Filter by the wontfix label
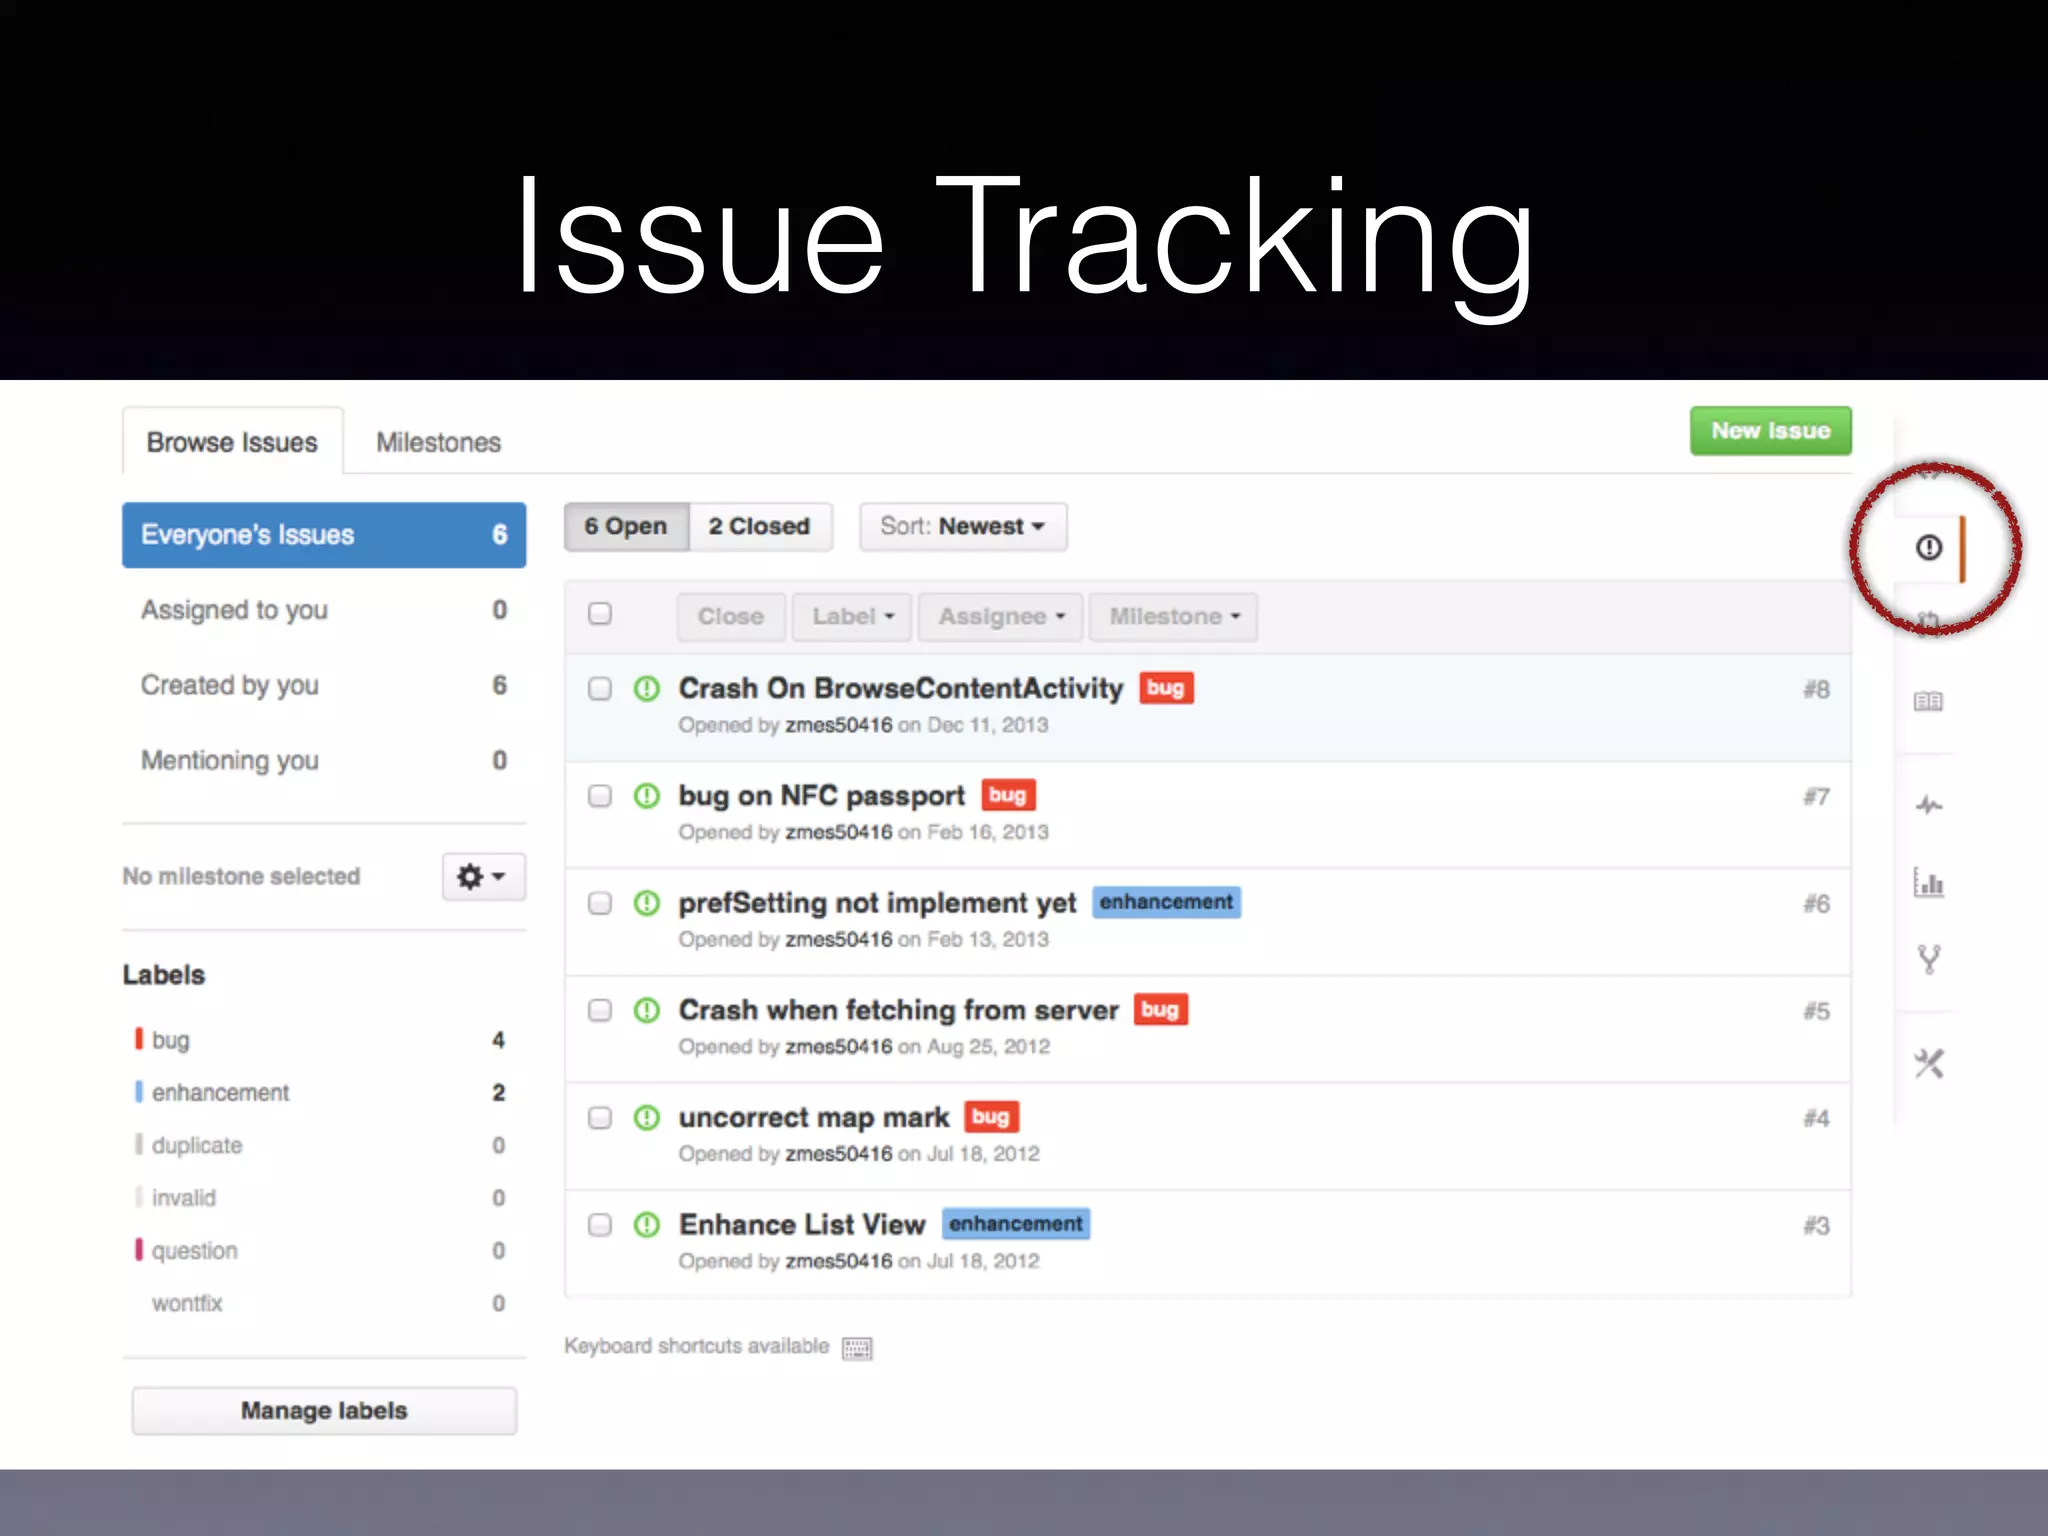 click(x=320, y=1303)
